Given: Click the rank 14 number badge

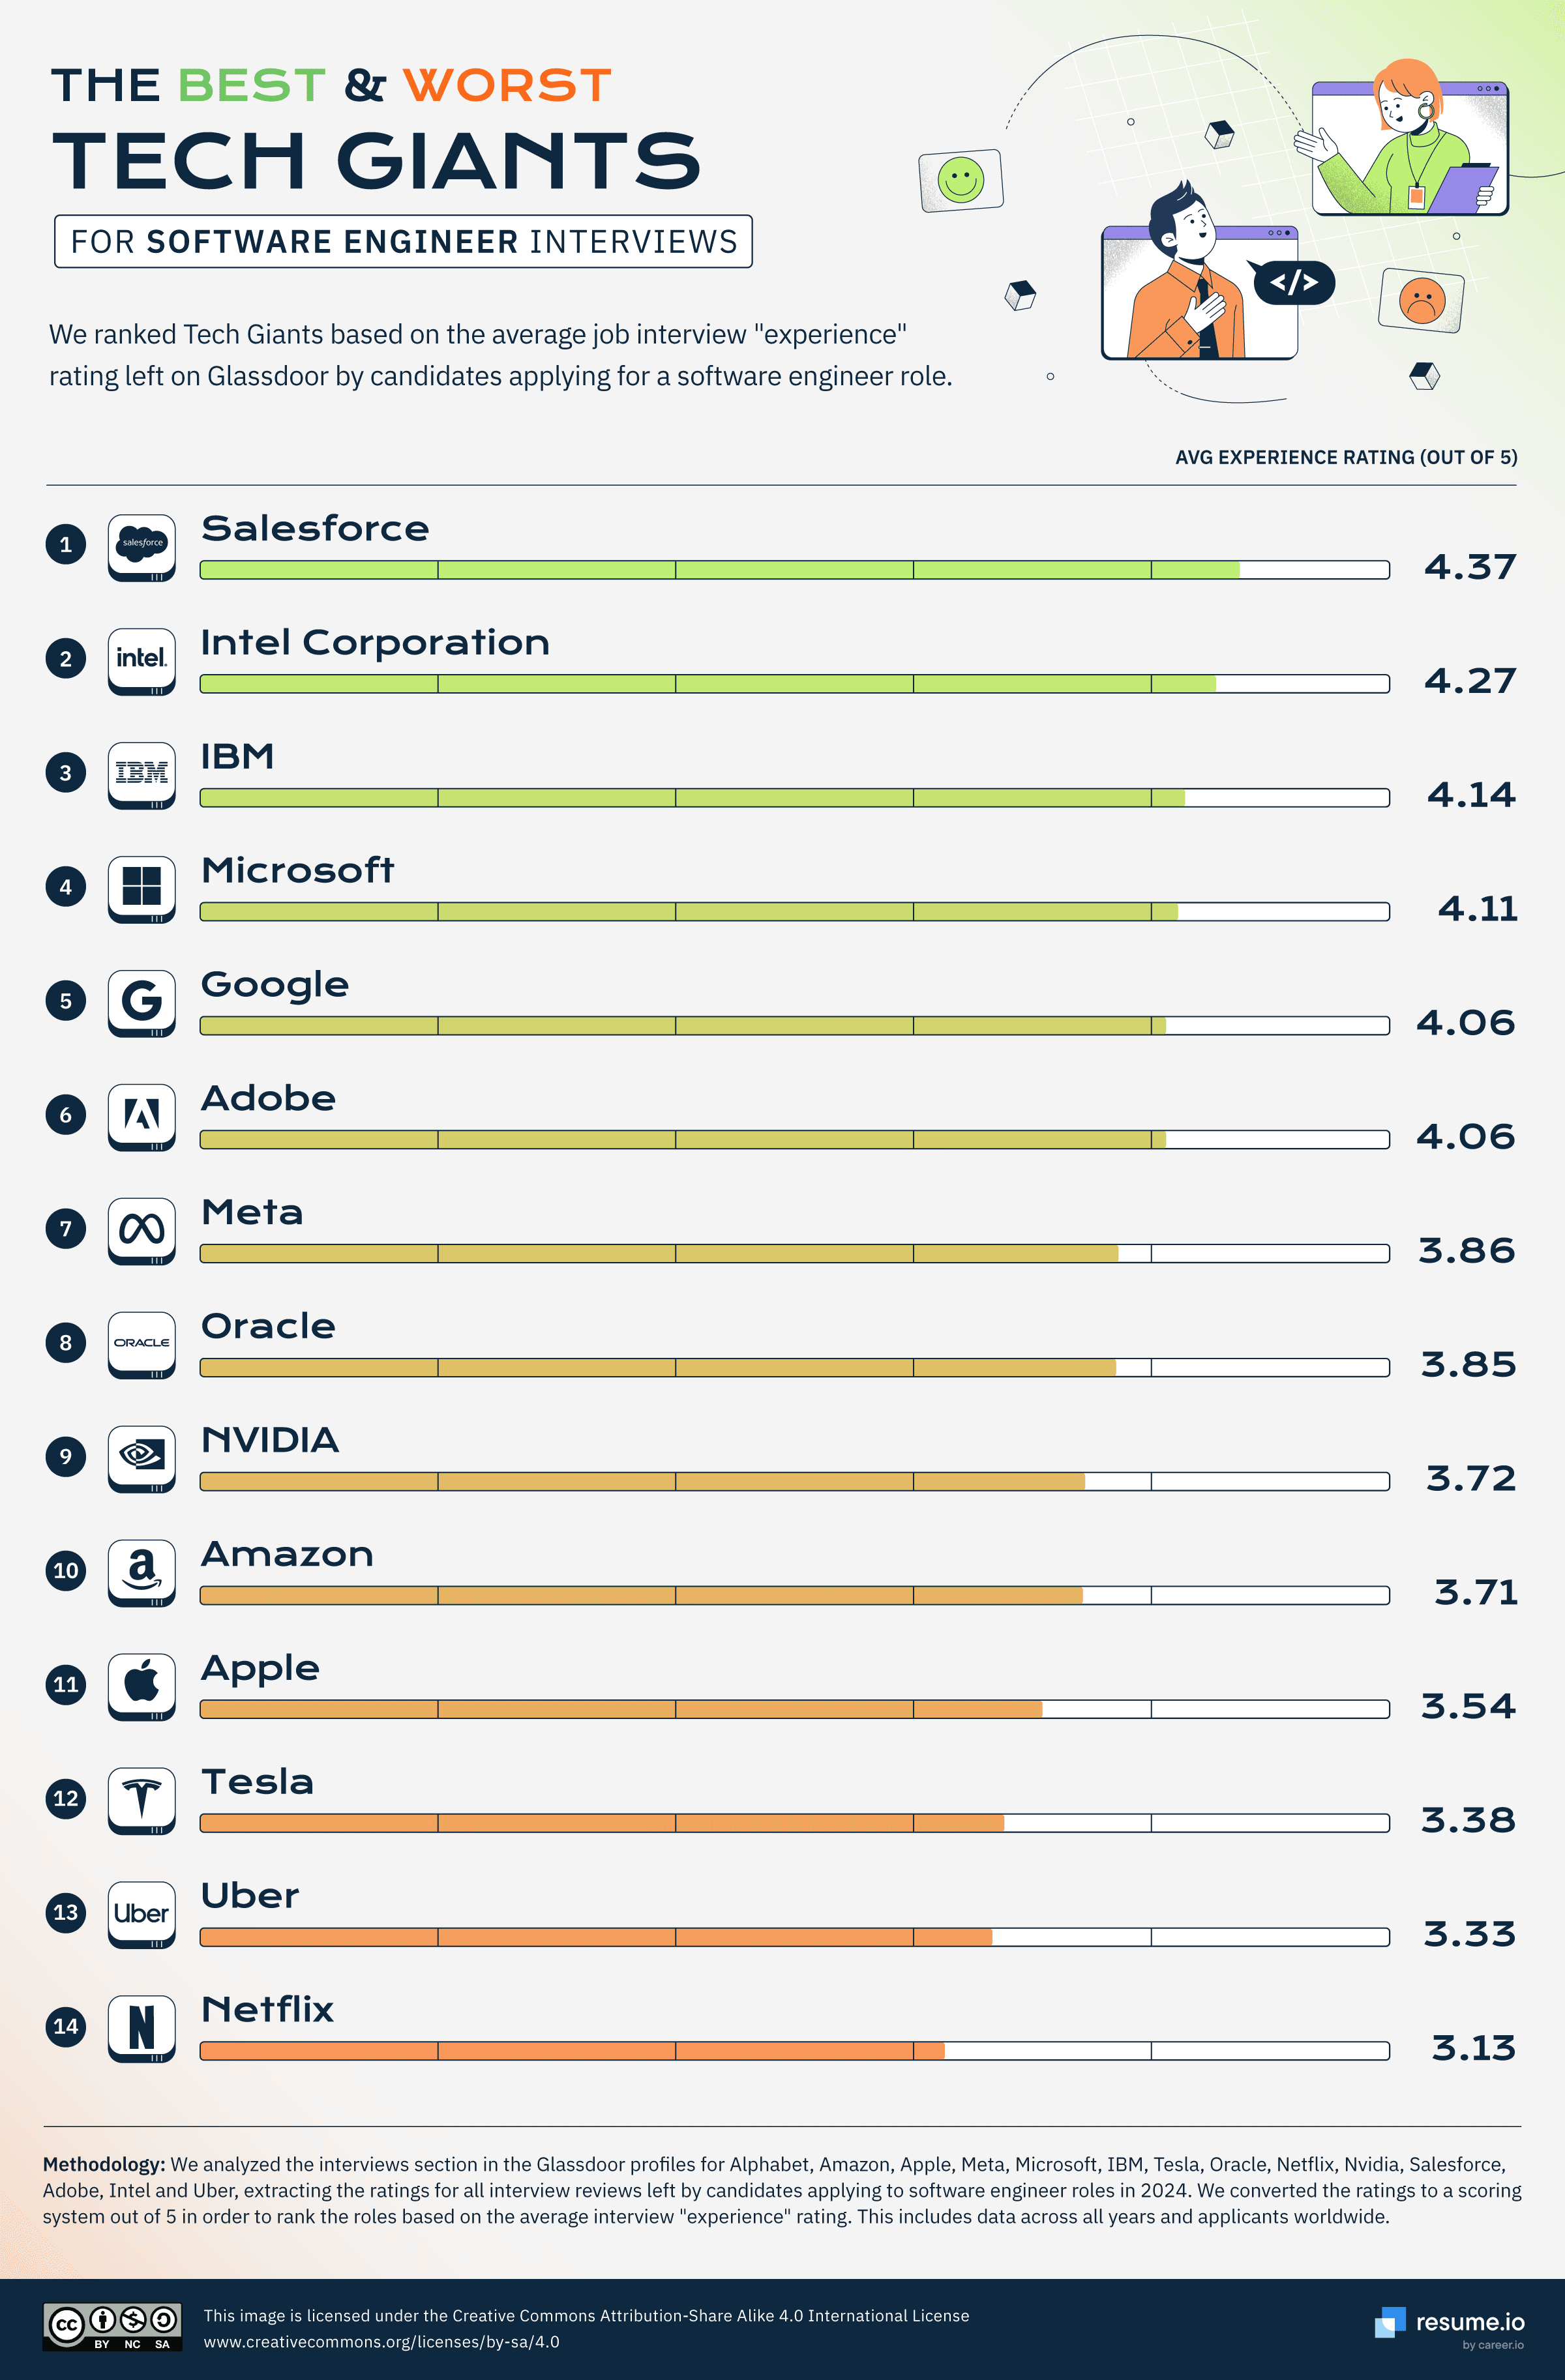Looking at the screenshot, I should (x=66, y=2026).
